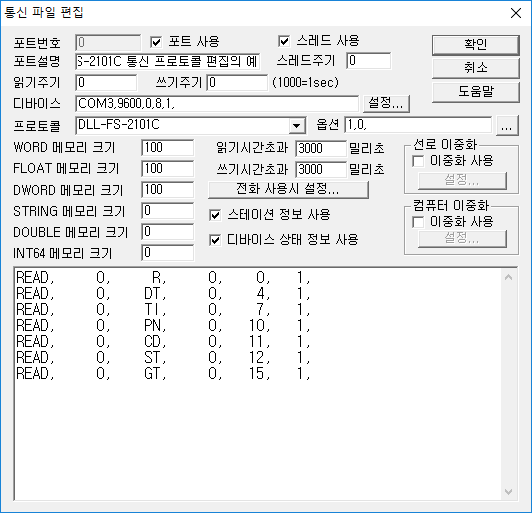Click the 읽기시간초과 value field
Screen dimensions: 532x513
pyautogui.click(x=321, y=149)
